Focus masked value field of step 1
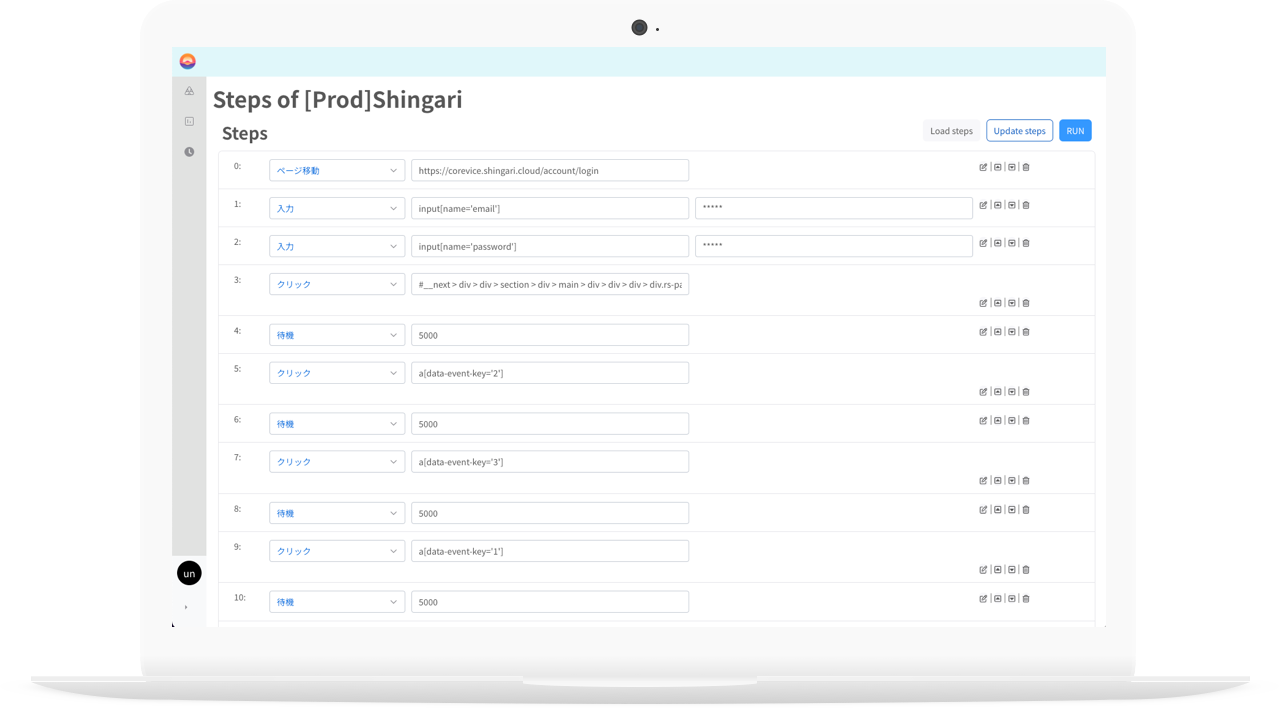 tap(834, 208)
